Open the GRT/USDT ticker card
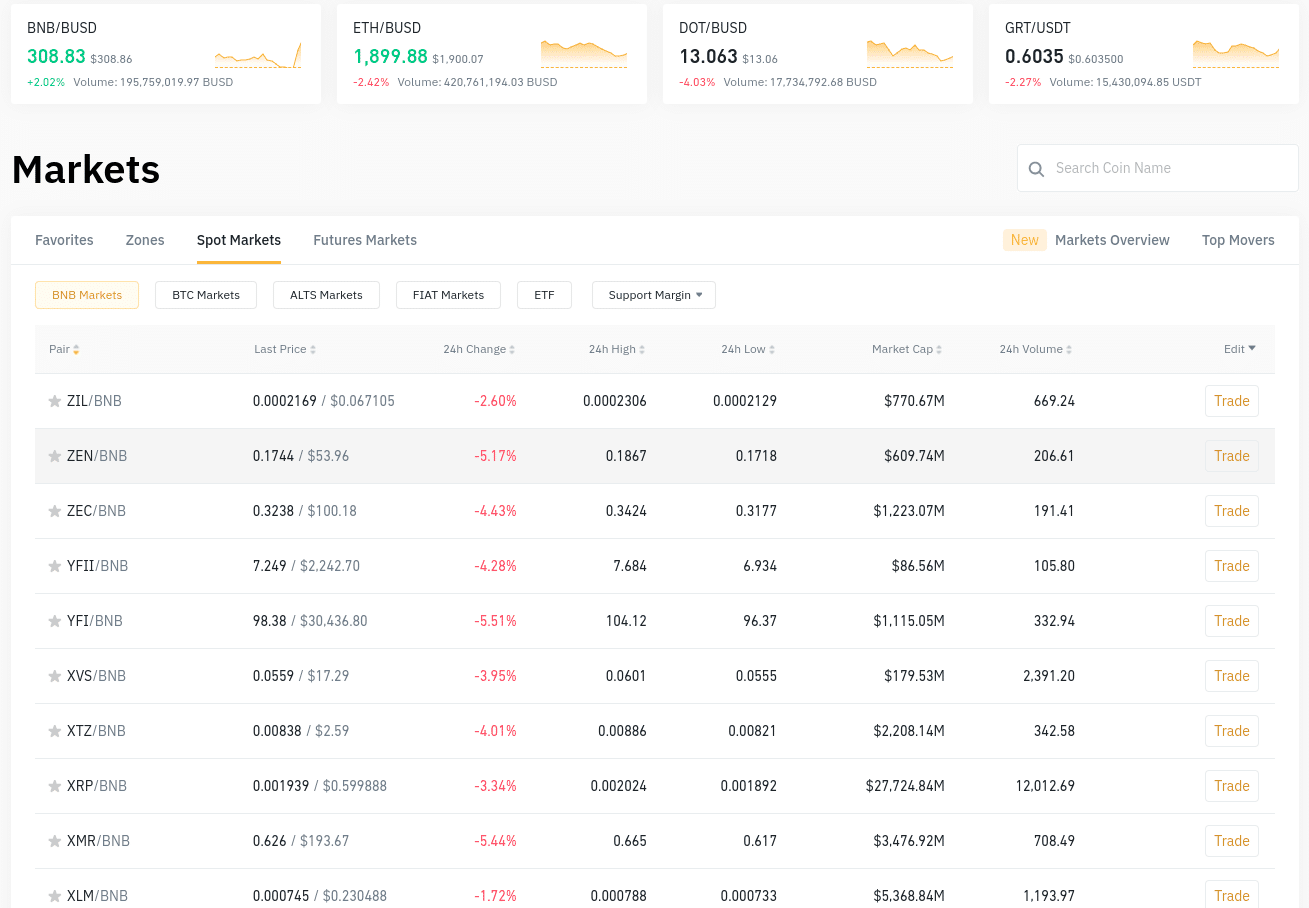1309x908 pixels. pos(1144,54)
